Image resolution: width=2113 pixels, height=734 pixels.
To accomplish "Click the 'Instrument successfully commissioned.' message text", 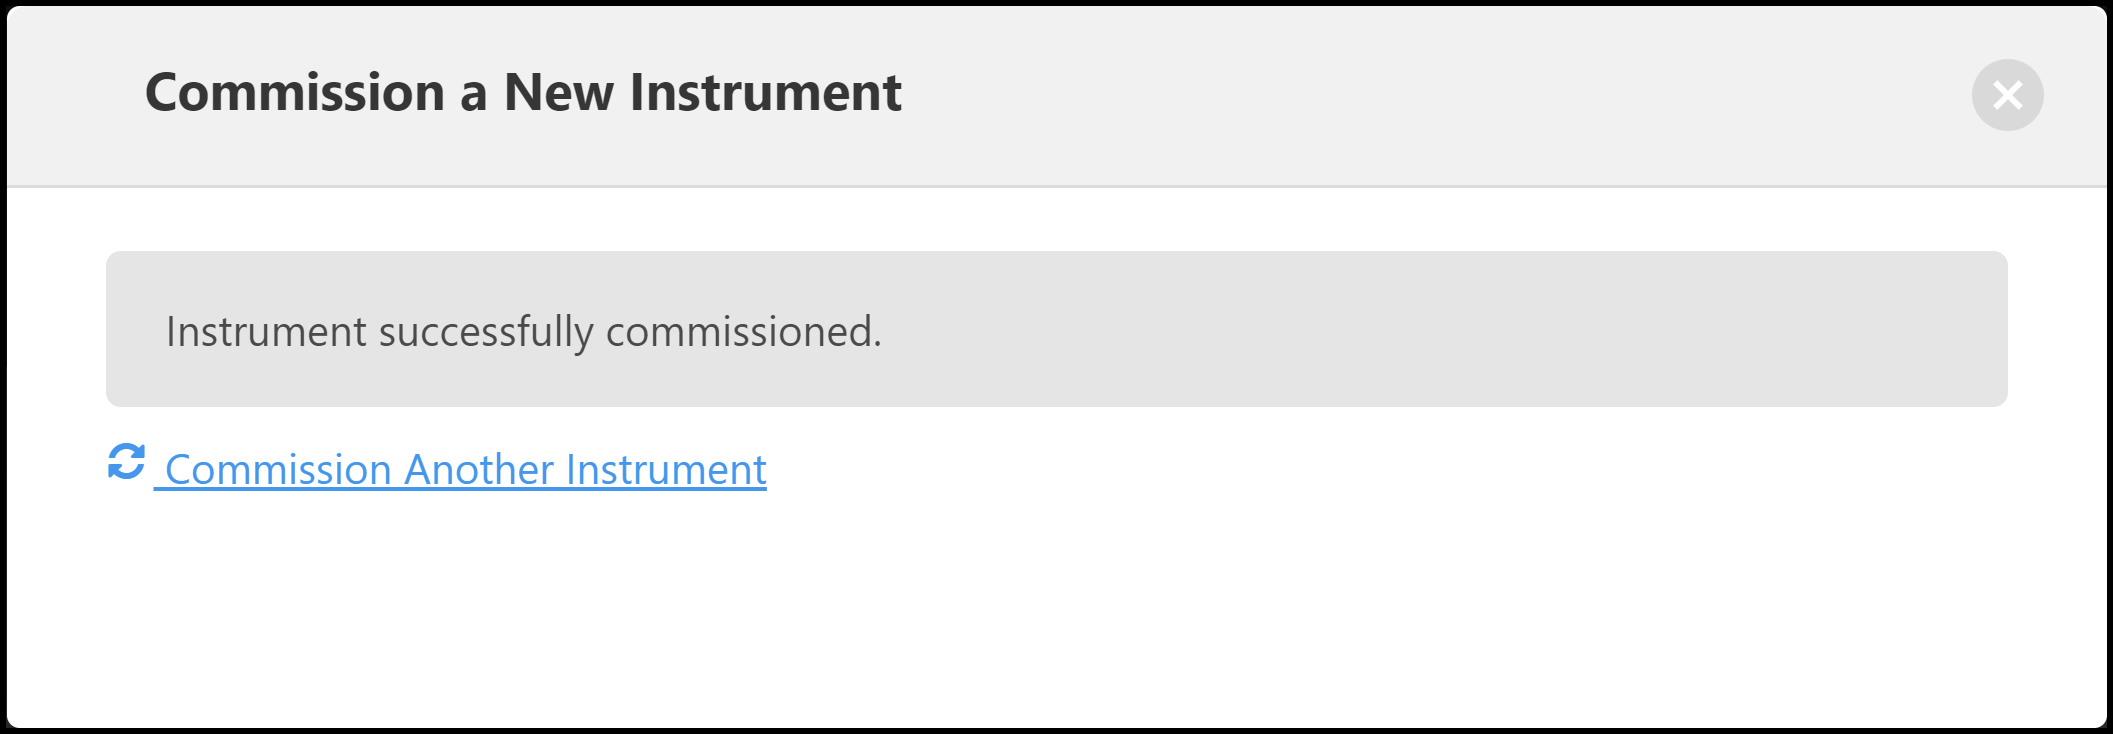I will tap(523, 332).
